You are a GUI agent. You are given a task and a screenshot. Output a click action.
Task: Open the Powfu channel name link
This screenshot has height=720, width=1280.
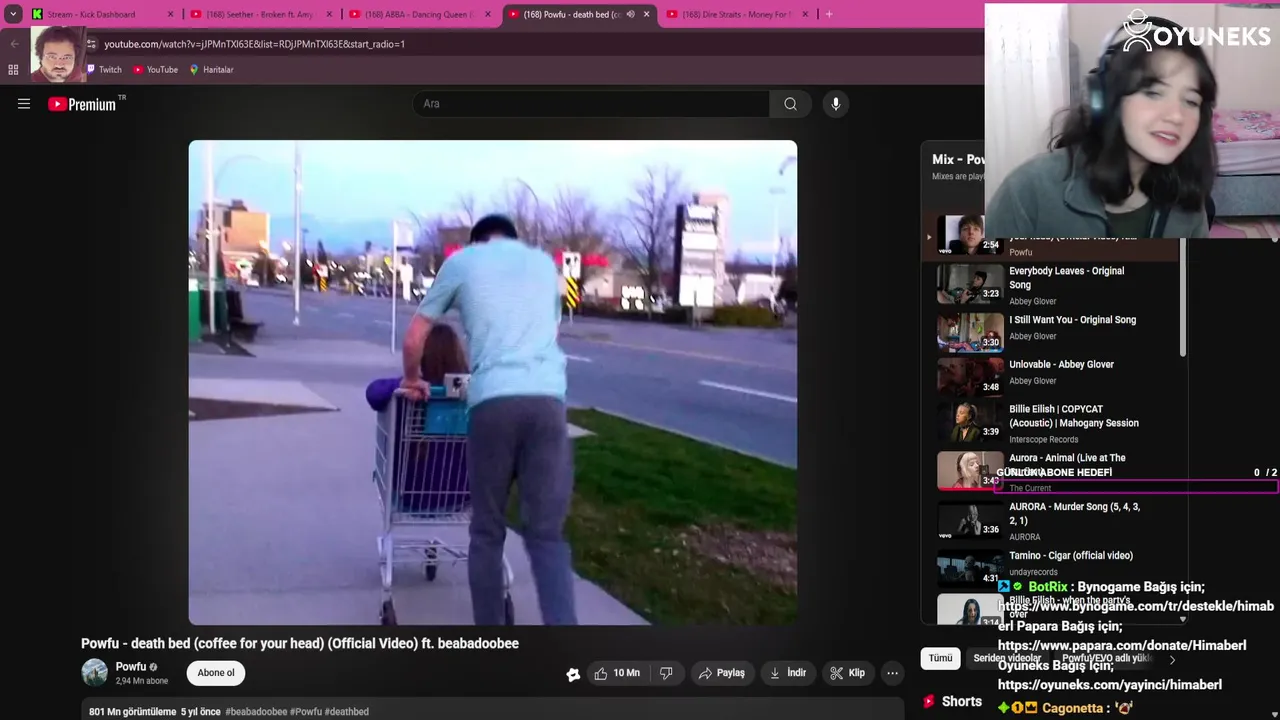point(131,667)
